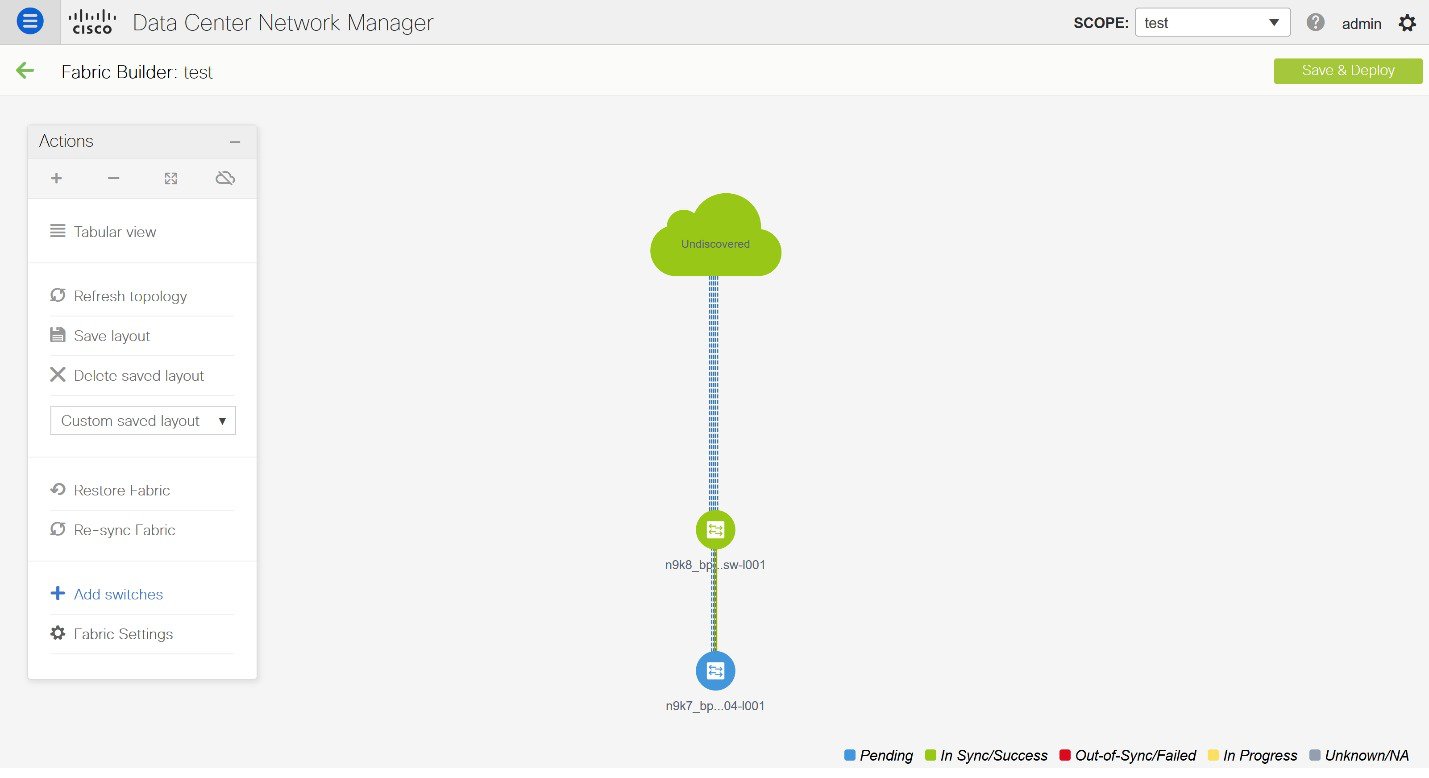This screenshot has height=778, width=1429.
Task: Open the Custom saved layout dropdown
Action: [143, 420]
